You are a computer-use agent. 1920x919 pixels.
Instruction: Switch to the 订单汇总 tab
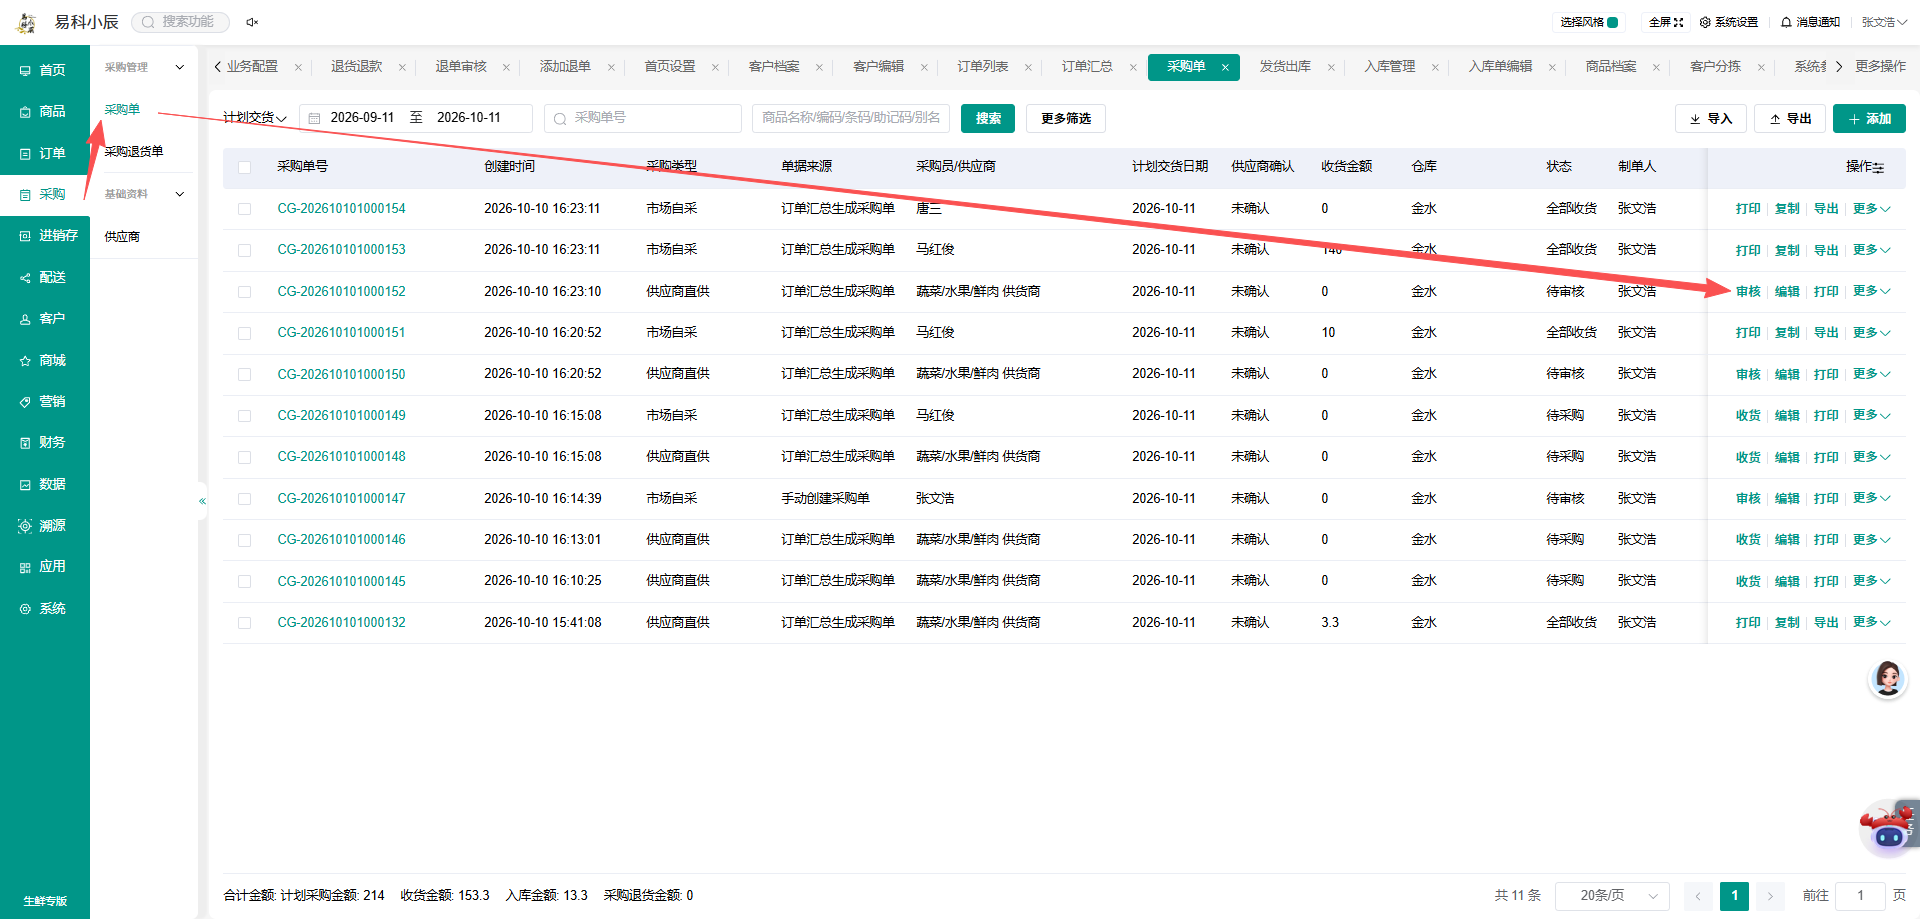1087,67
